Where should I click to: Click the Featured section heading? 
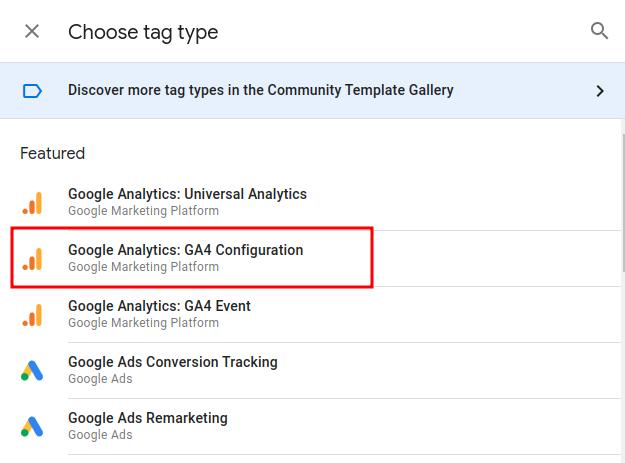tap(53, 153)
